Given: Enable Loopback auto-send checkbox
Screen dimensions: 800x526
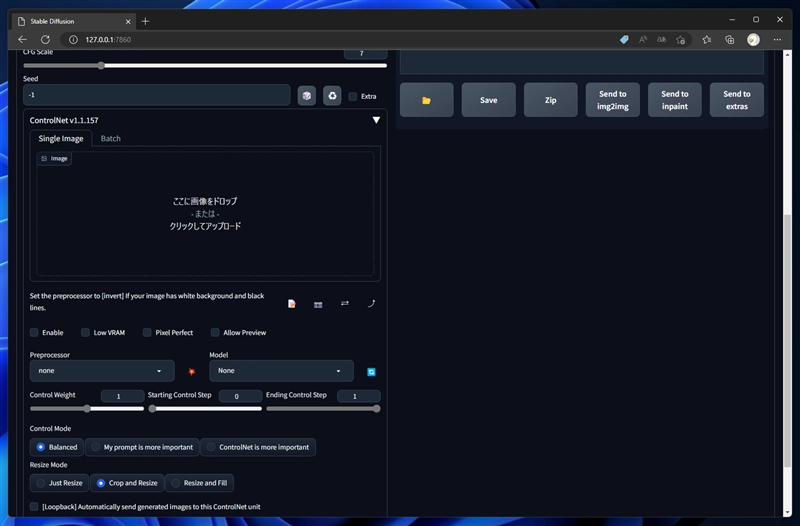Looking at the screenshot, I should click(34, 507).
